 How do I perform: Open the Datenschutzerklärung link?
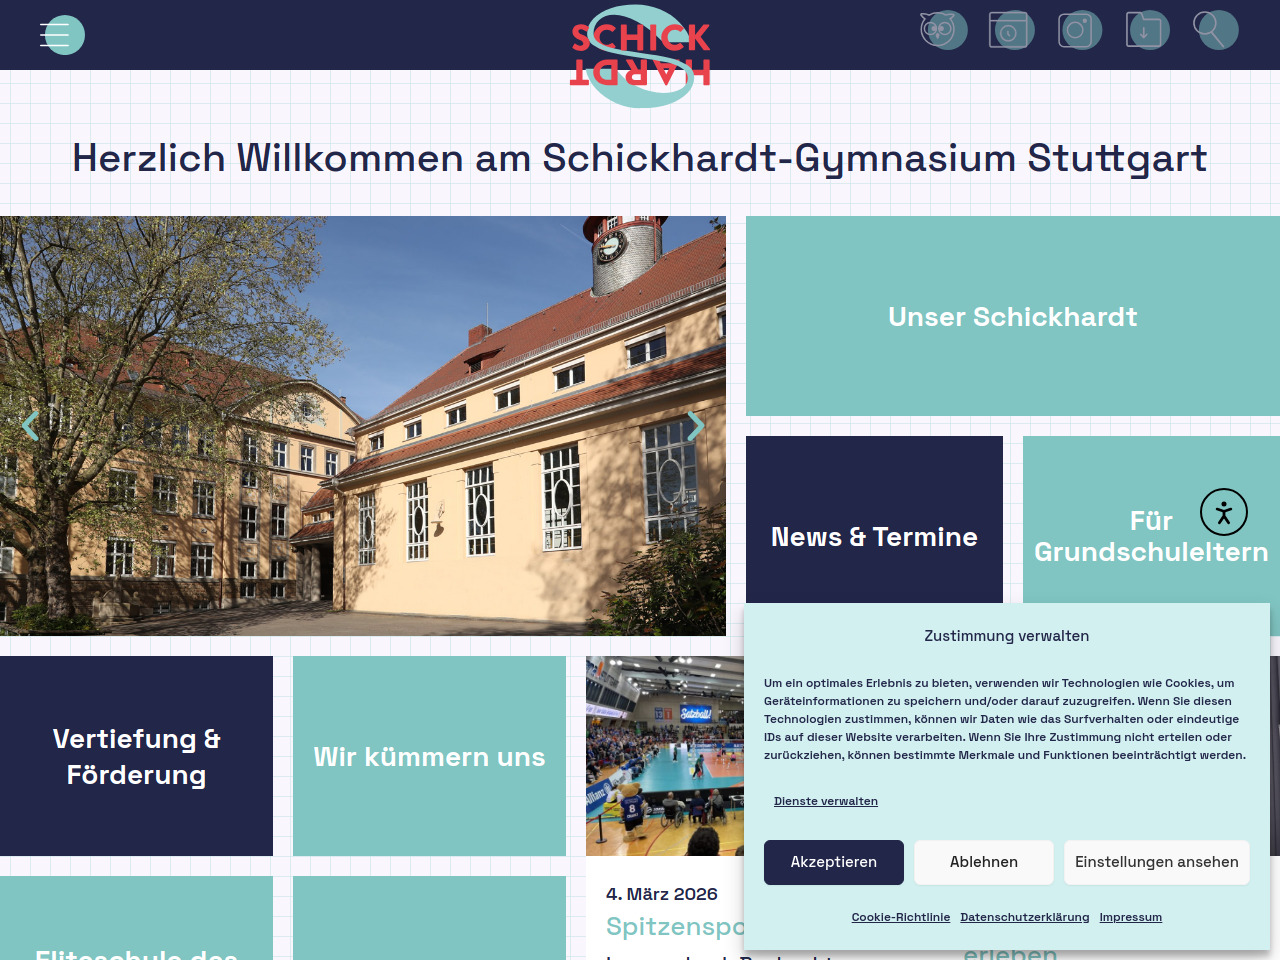click(1024, 917)
